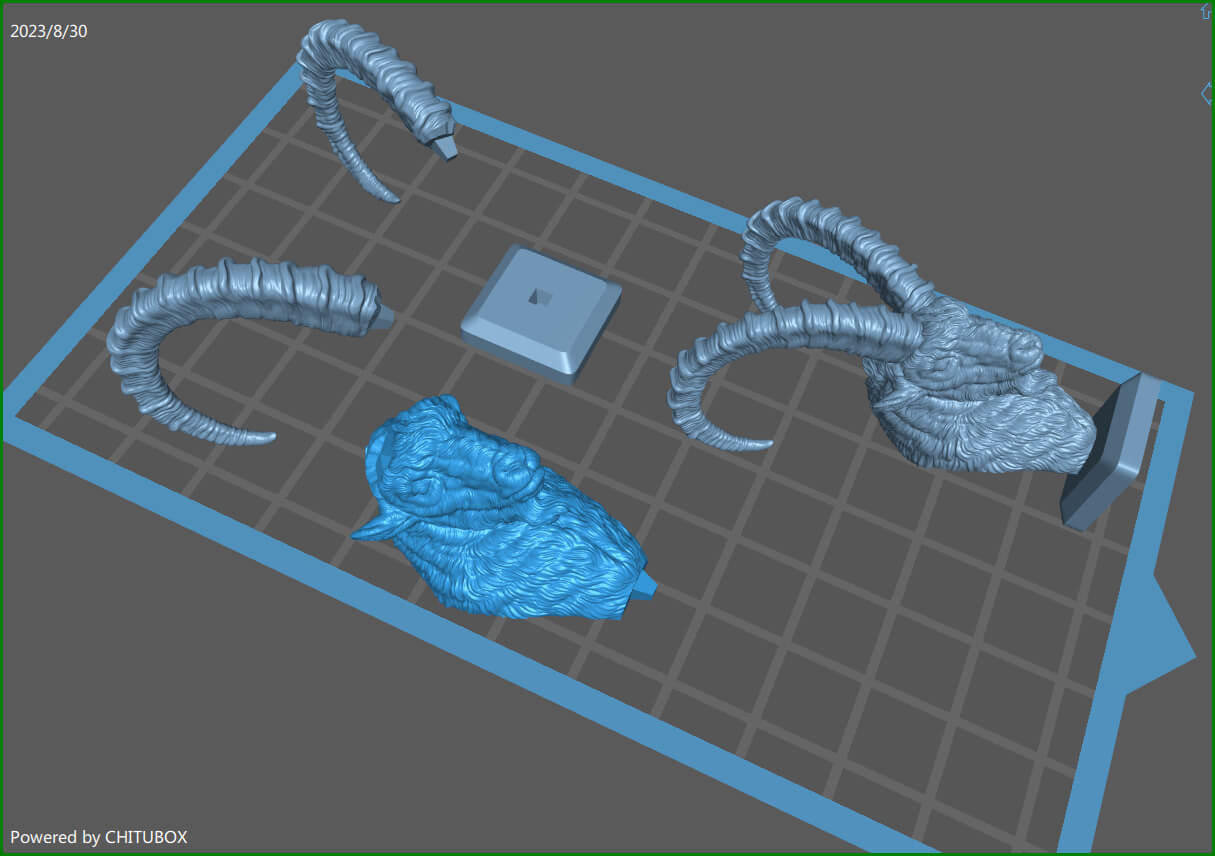
Task: Click the up arrow icon in top-right corner
Action: point(1205,11)
